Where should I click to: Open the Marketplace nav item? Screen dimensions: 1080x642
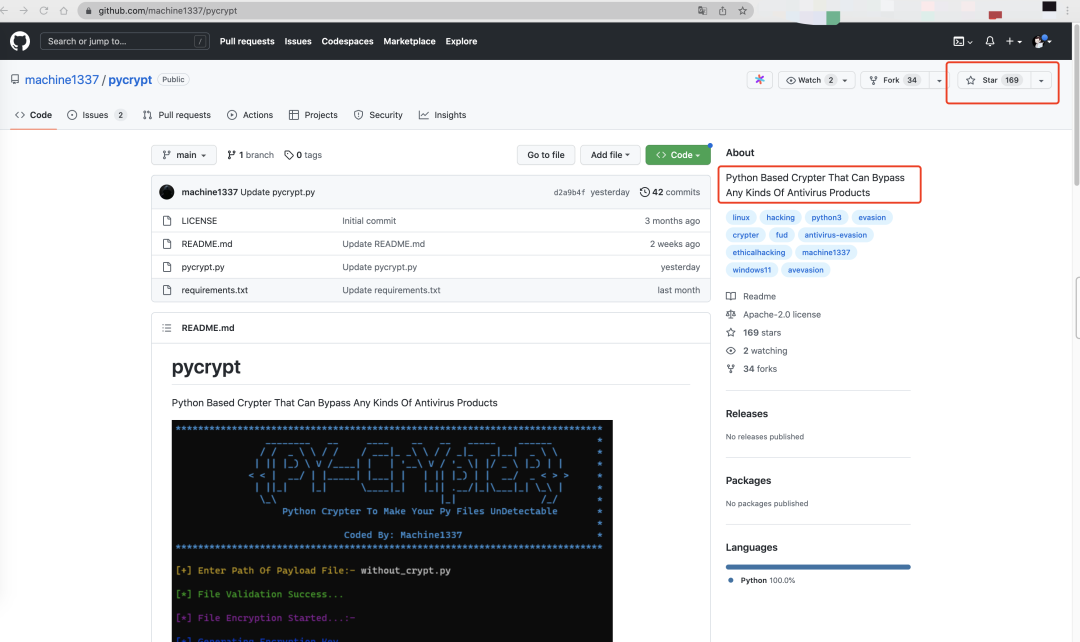click(x=409, y=41)
